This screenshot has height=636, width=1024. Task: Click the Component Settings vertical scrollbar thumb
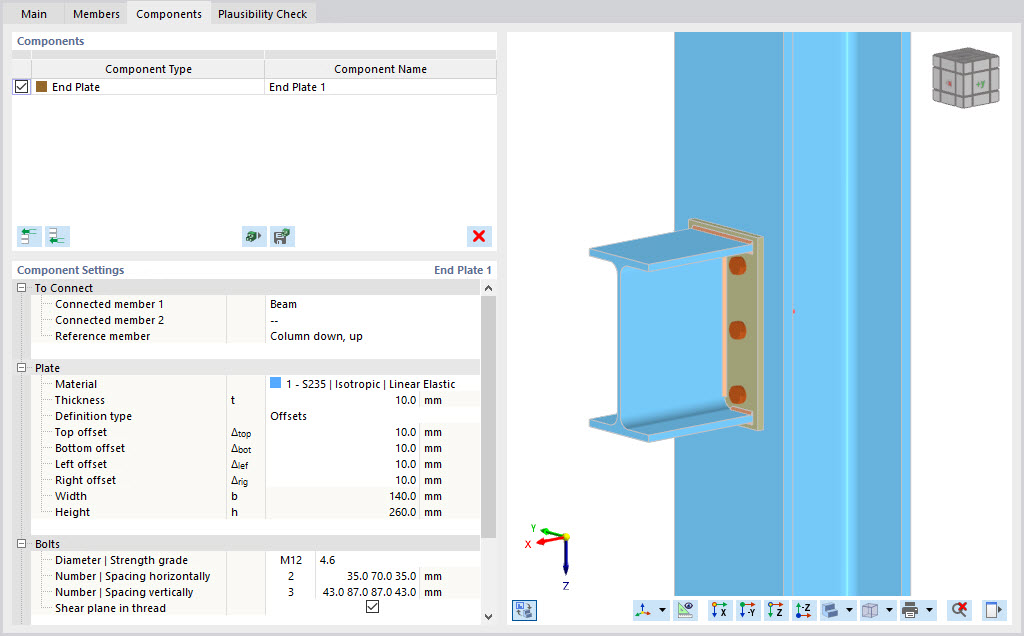click(488, 417)
